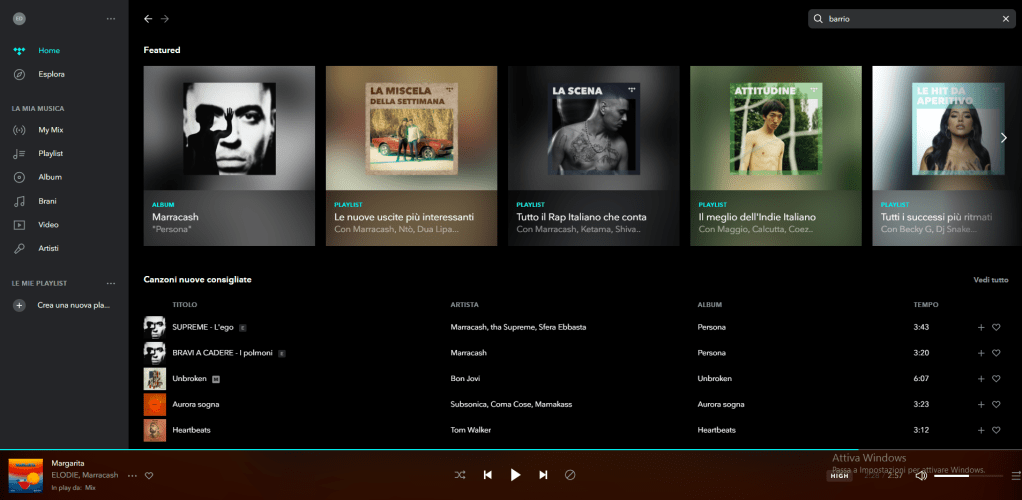Open Video in the sidebar
Screen dimensions: 1022x500
[x=48, y=225]
